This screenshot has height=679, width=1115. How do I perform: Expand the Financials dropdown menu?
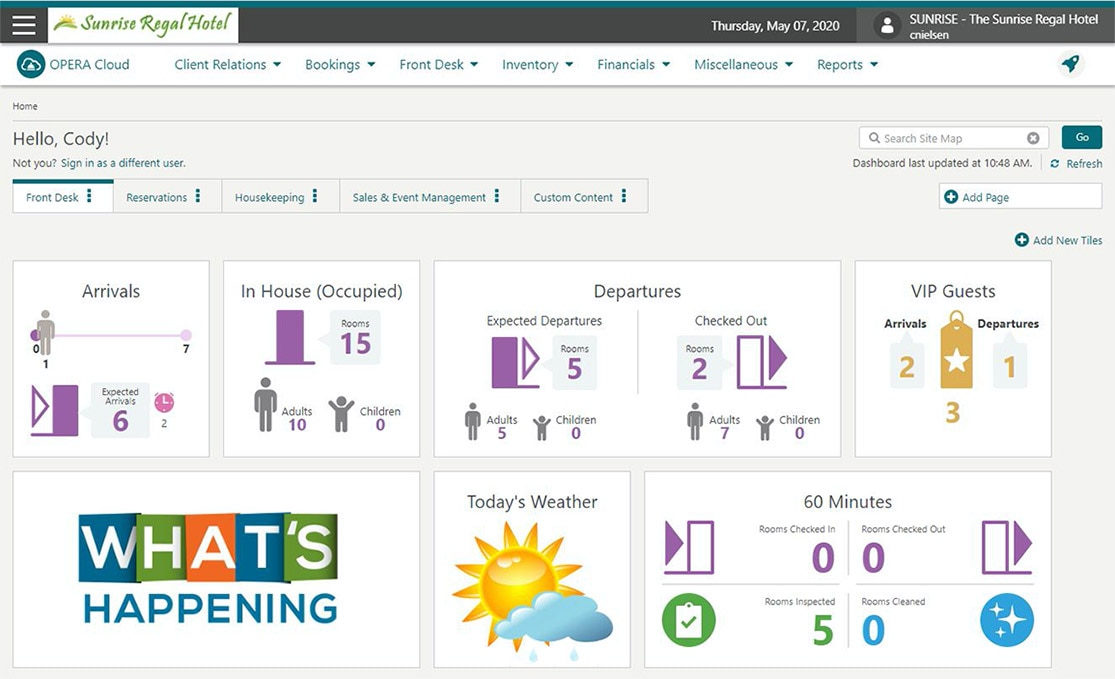click(633, 65)
